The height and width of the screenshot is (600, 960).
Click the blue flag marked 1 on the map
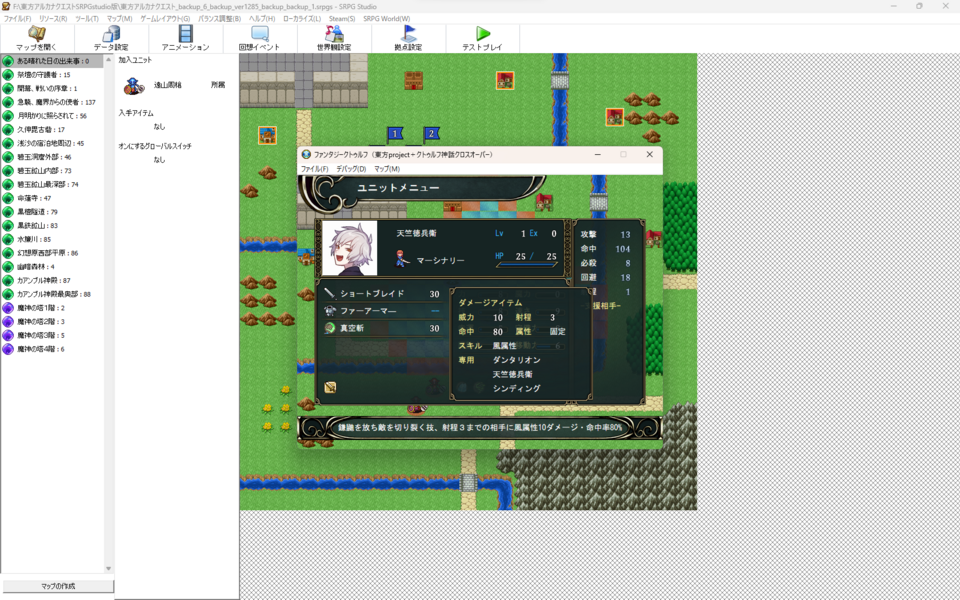point(395,133)
